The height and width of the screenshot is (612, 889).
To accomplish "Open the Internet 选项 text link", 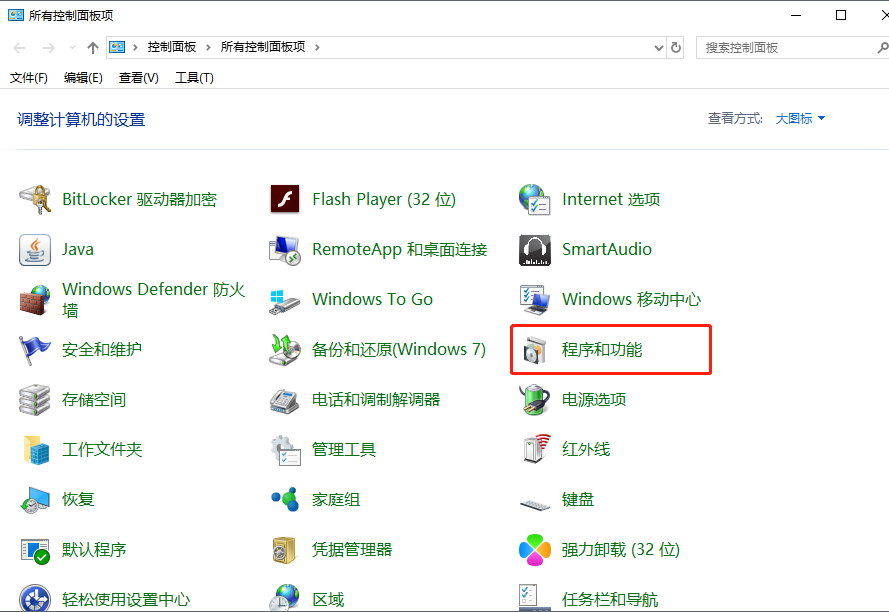I will 611,200.
